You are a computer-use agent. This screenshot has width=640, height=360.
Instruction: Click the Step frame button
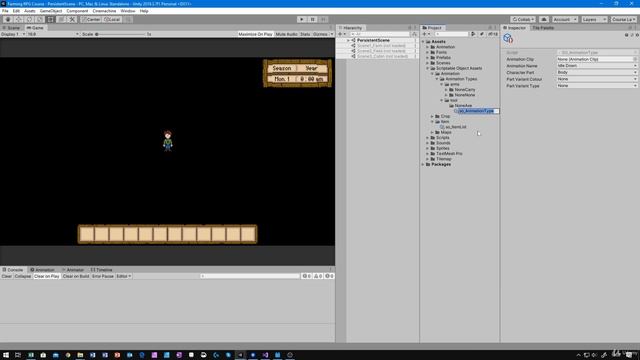(x=323, y=19)
